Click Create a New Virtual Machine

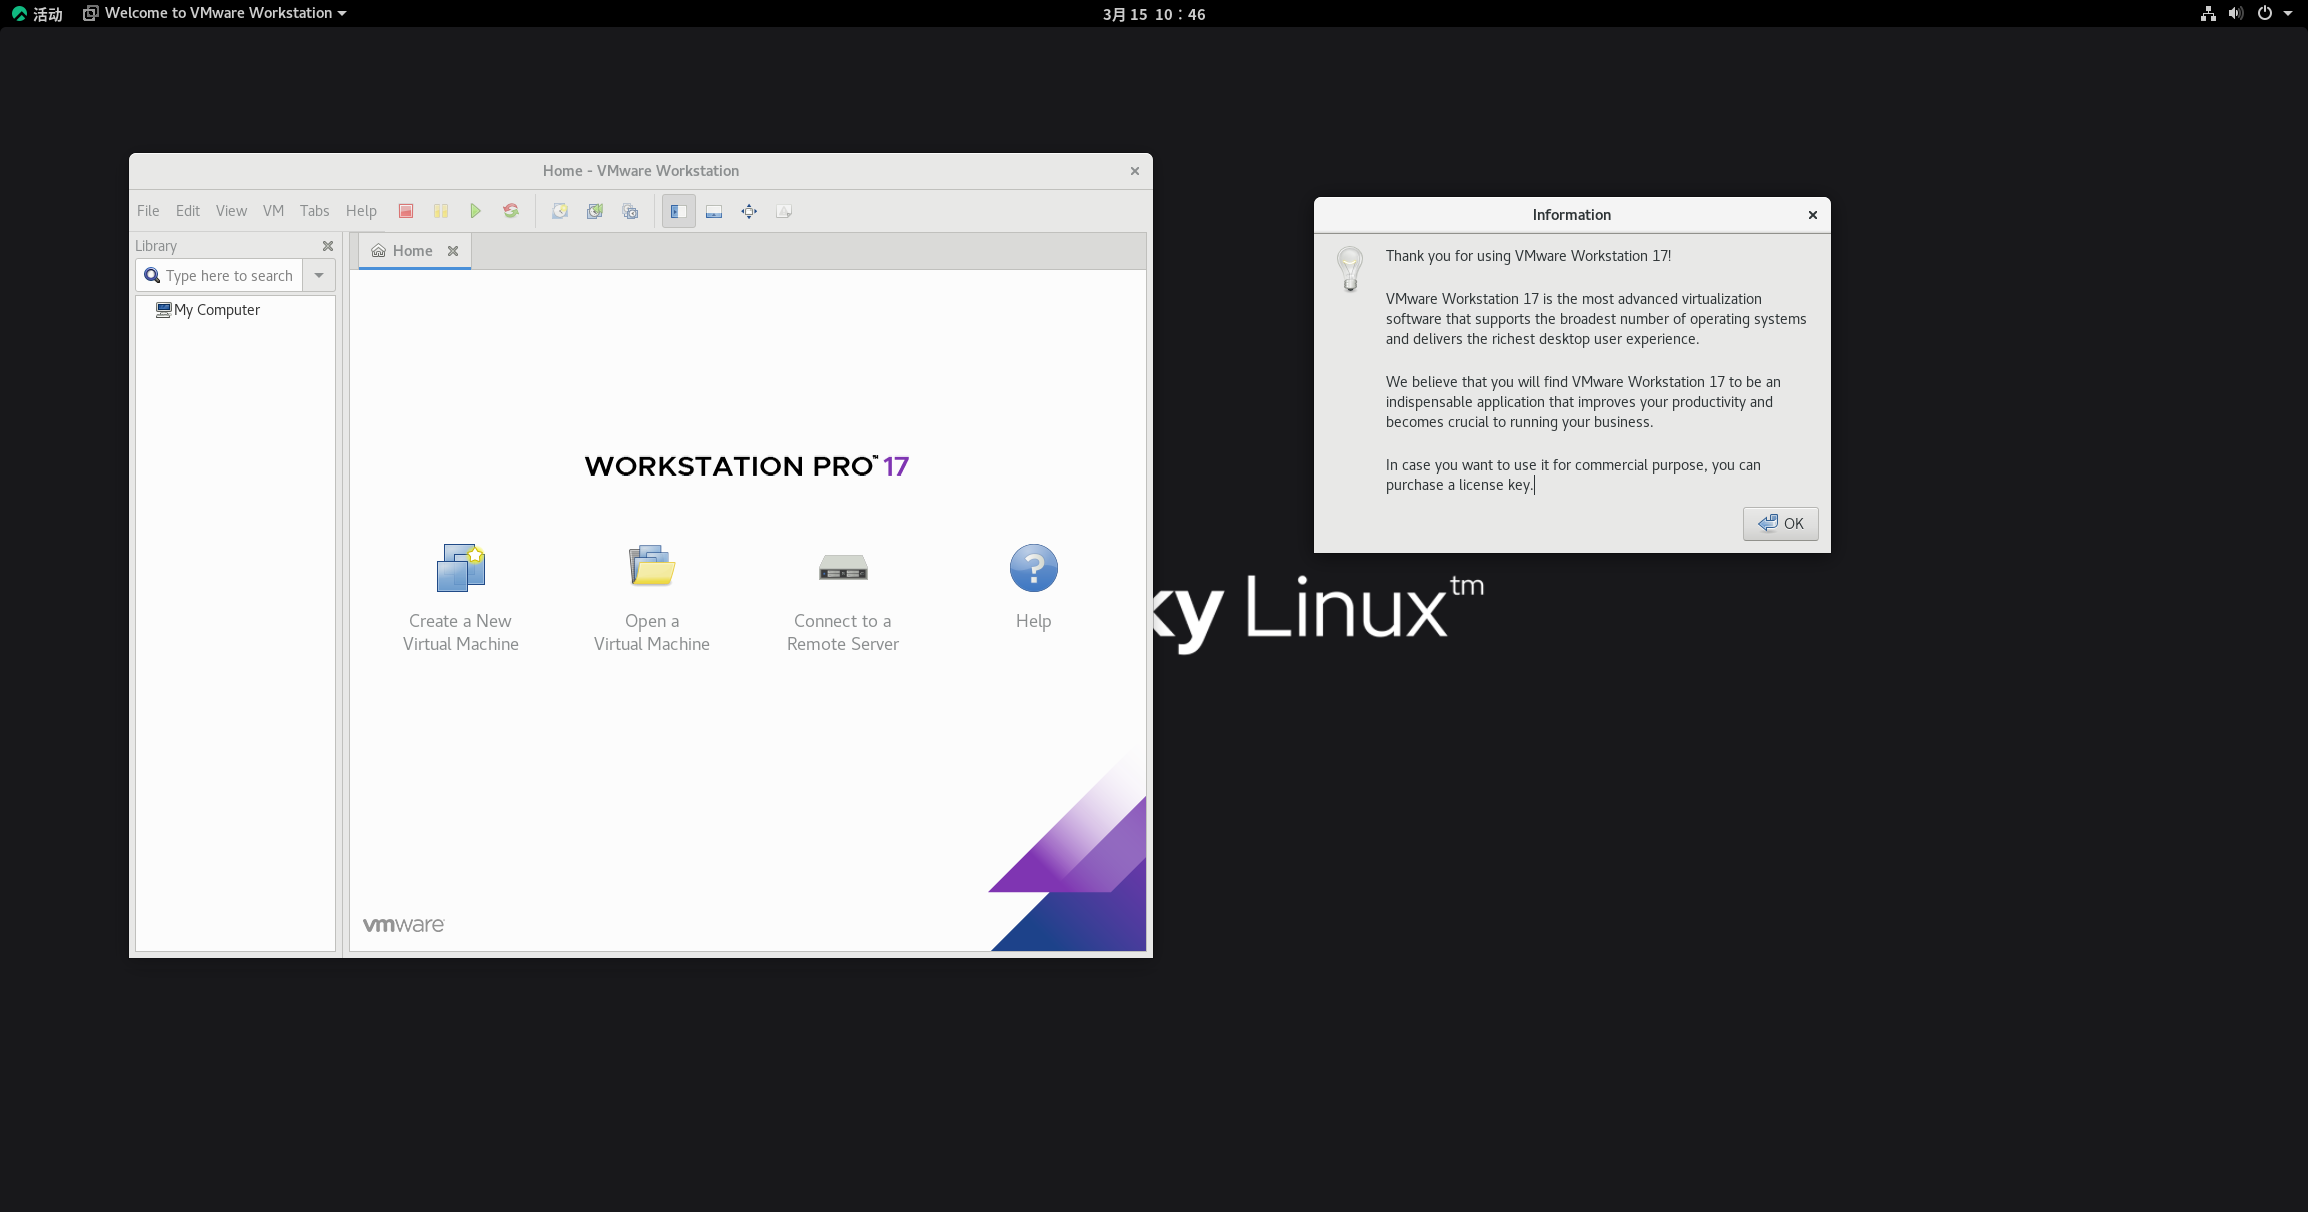point(461,597)
